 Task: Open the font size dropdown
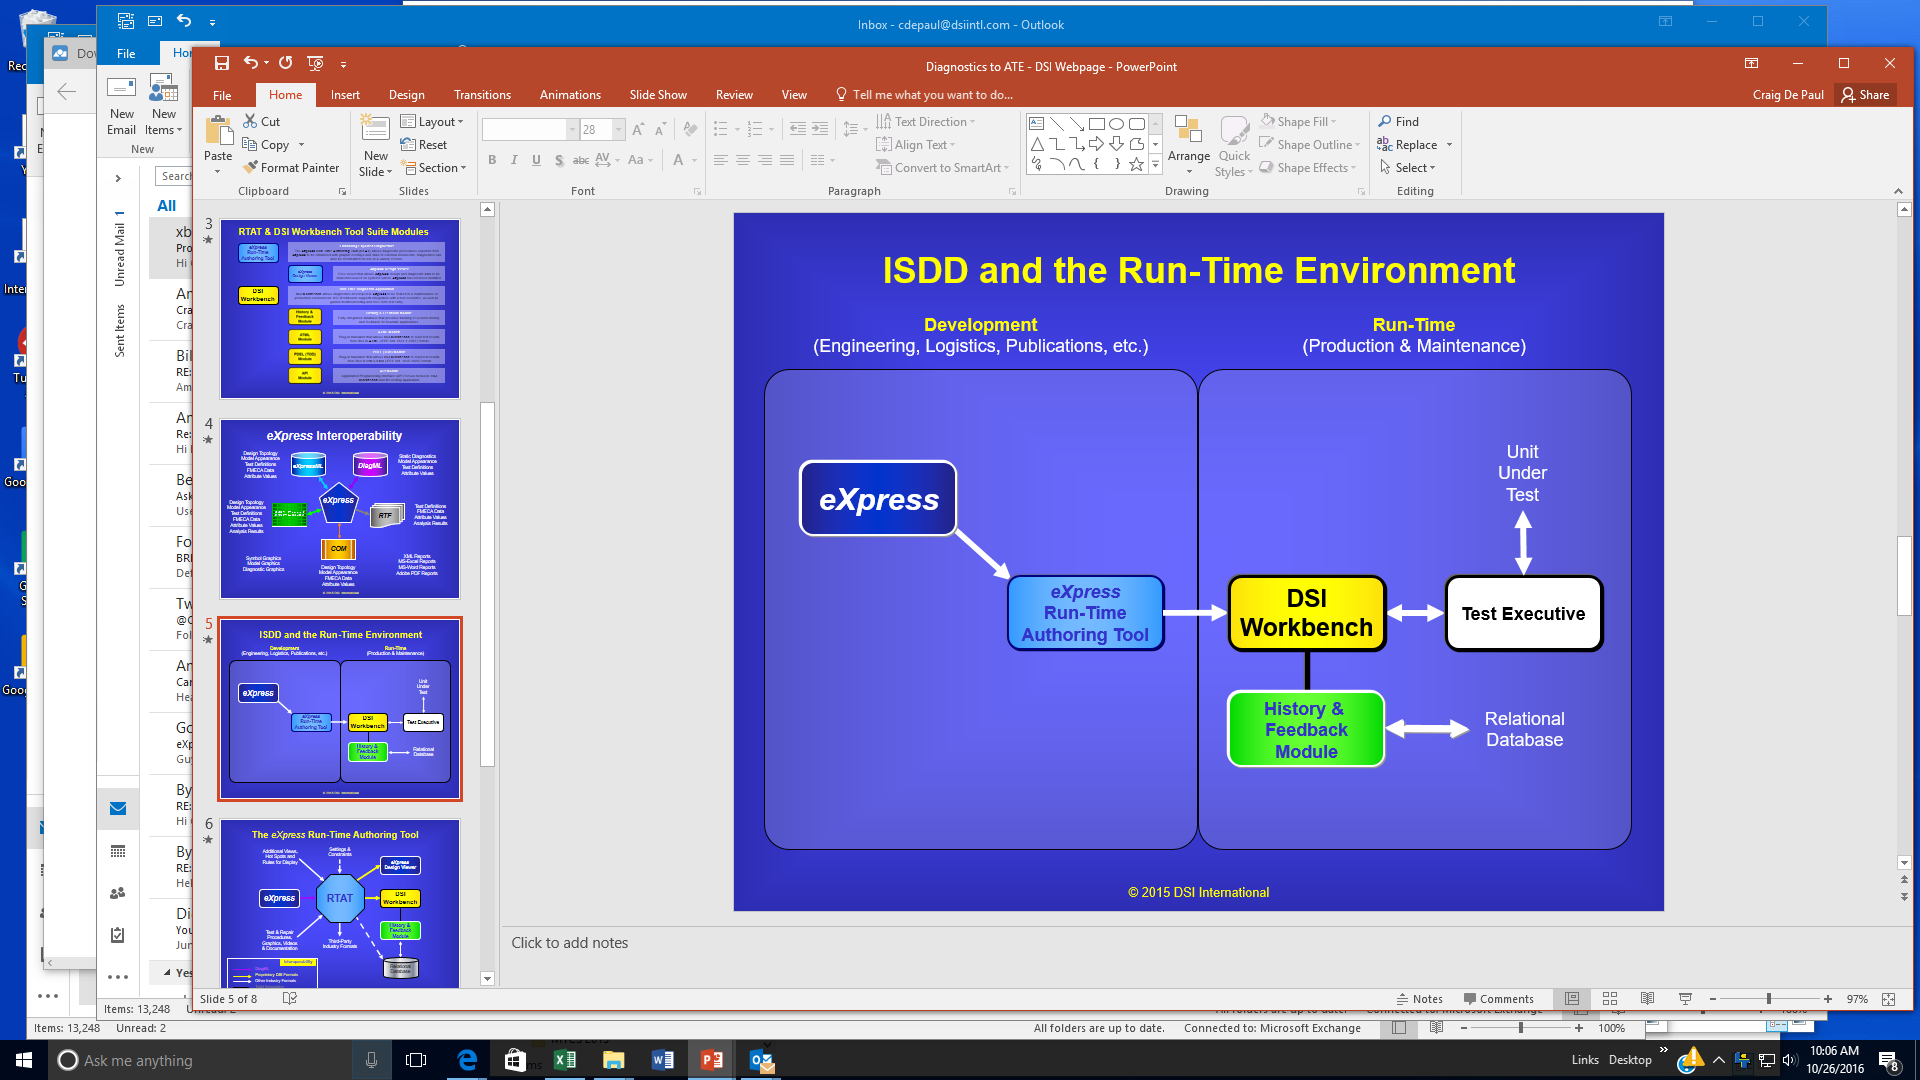[x=618, y=129]
